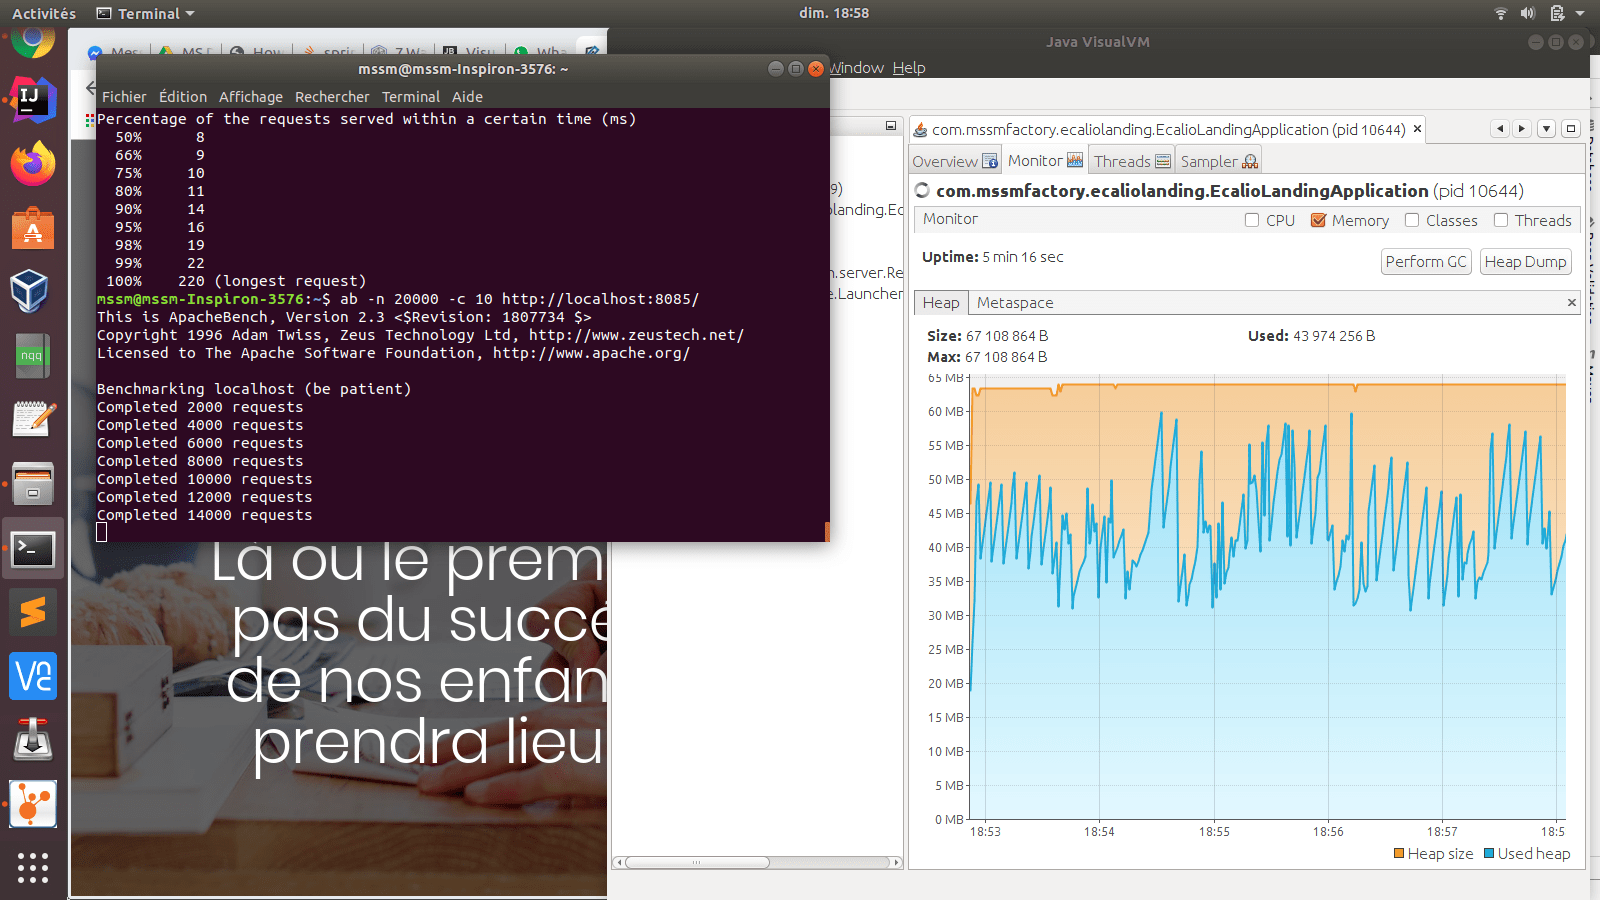Click the heap memory usage graph
The width and height of the screenshot is (1600, 900).
pyautogui.click(x=1268, y=598)
